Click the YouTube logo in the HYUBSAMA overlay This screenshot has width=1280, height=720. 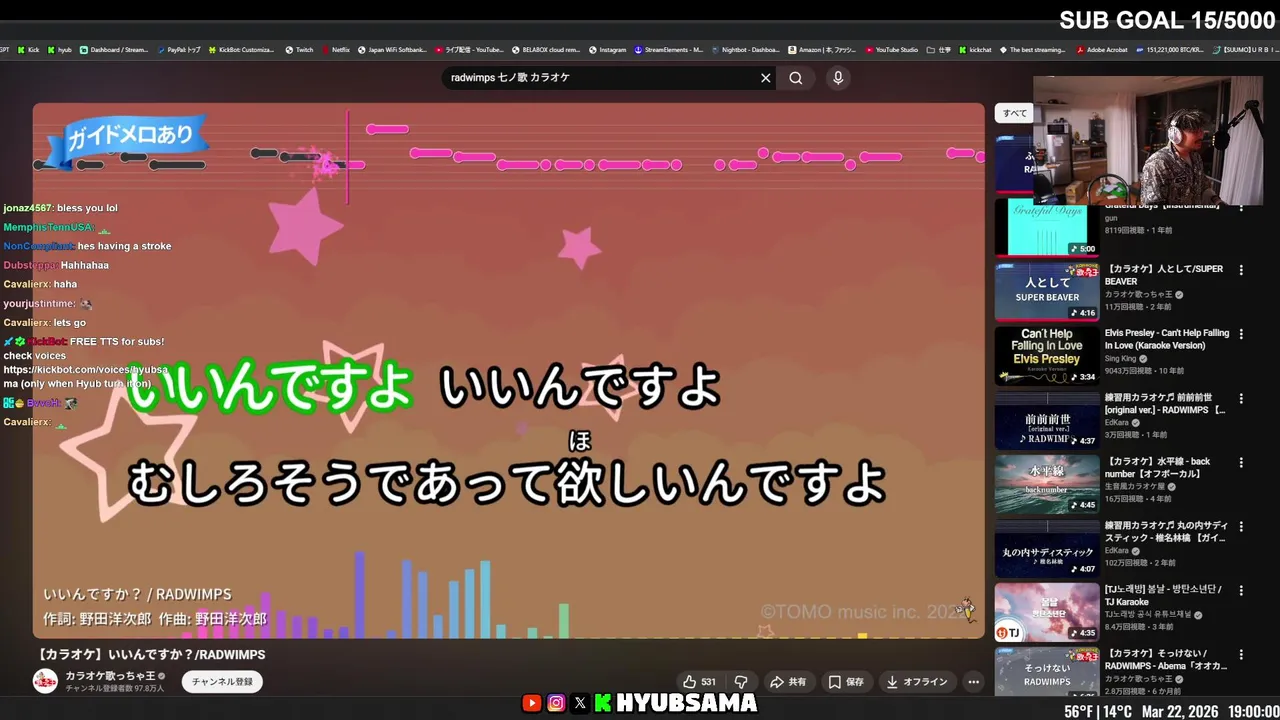point(531,703)
